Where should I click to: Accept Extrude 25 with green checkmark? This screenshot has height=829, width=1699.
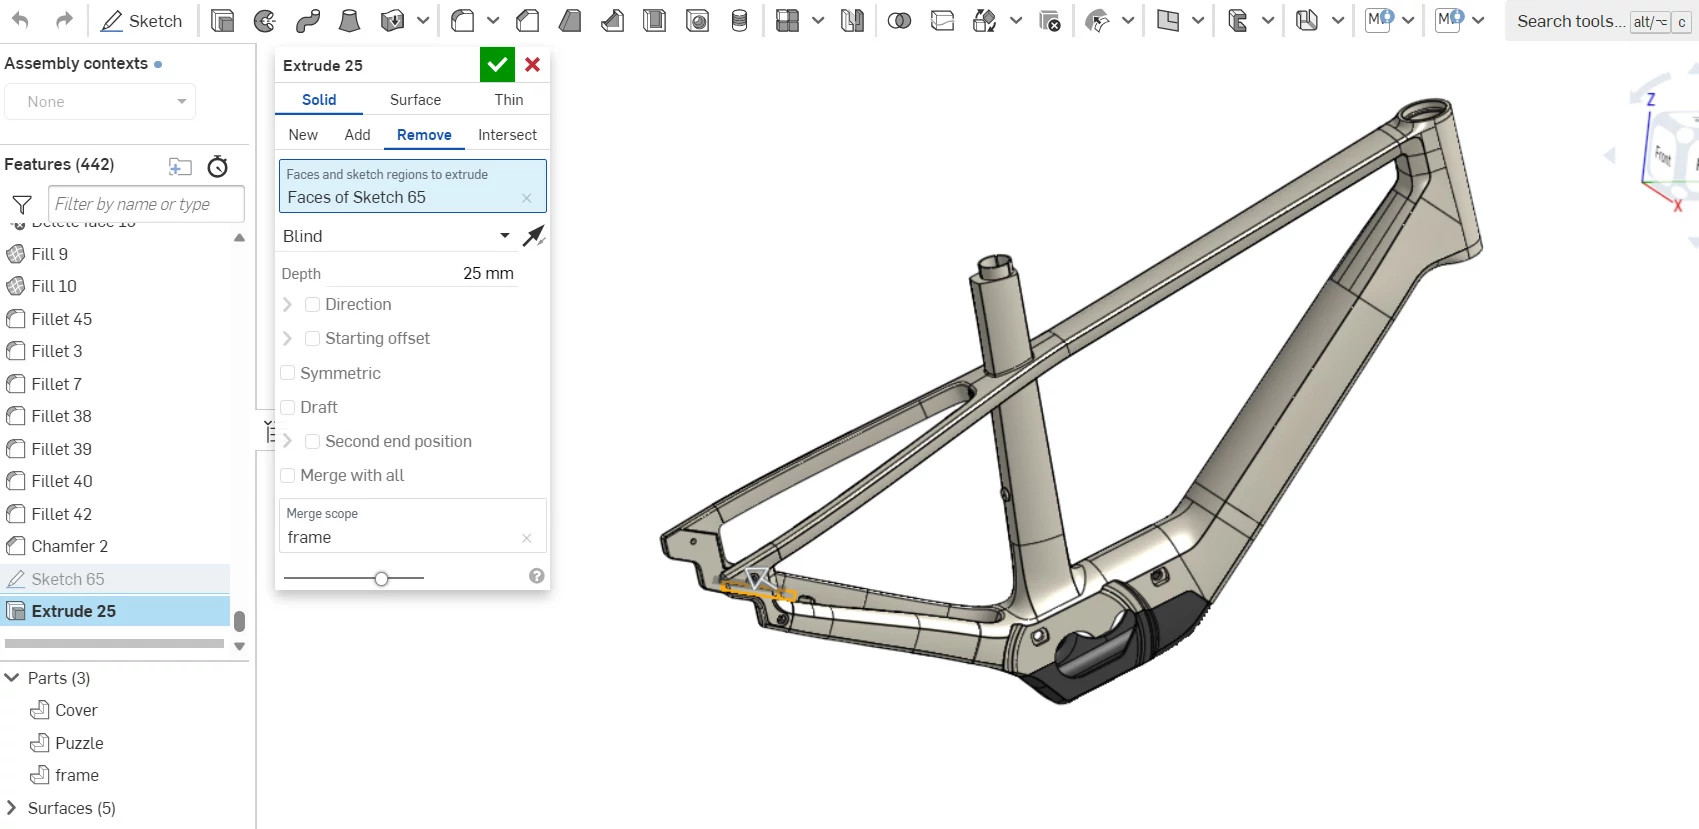click(497, 65)
